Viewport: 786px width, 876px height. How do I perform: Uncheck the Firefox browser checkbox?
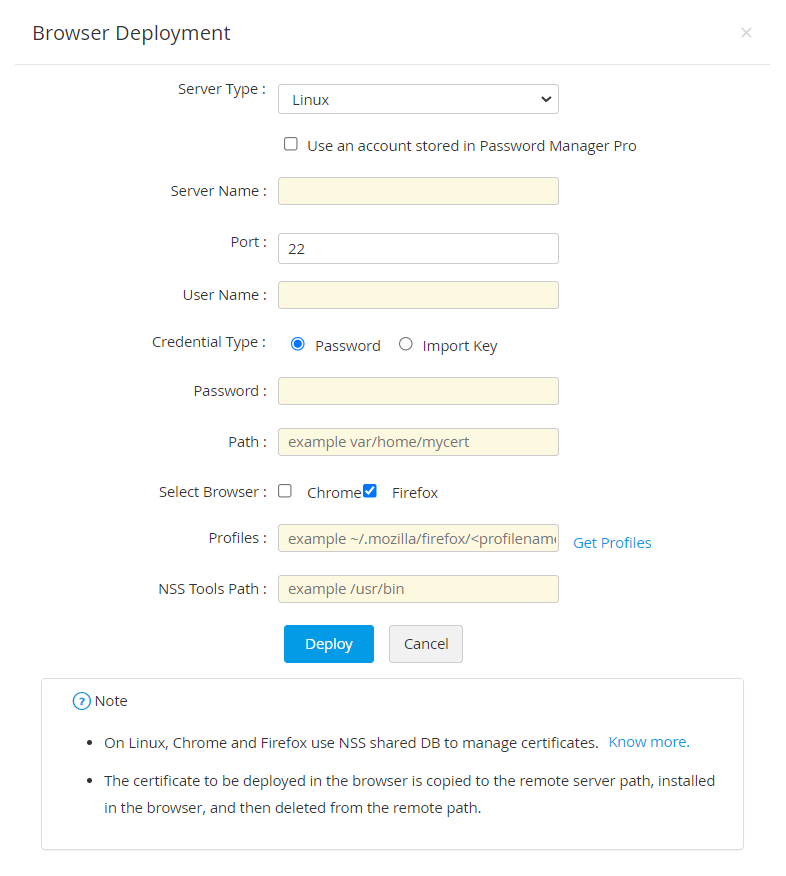click(370, 491)
